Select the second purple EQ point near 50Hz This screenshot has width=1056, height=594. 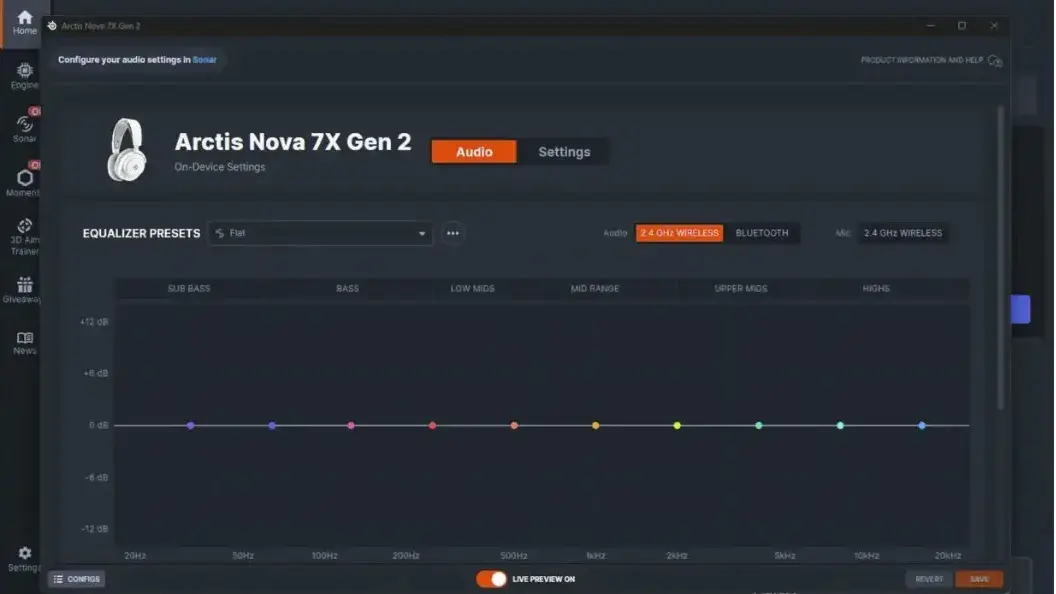coord(272,426)
